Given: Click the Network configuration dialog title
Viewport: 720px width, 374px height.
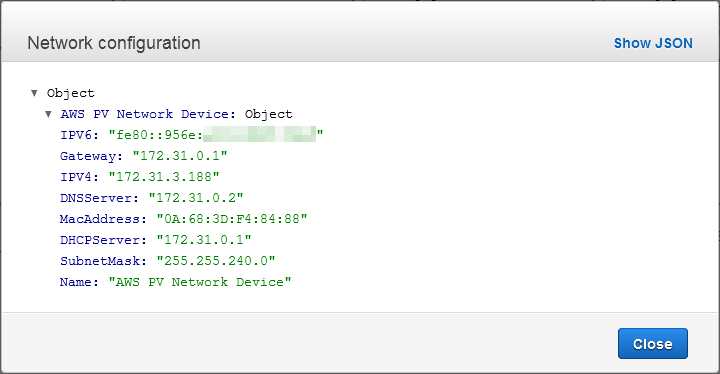Looking at the screenshot, I should point(114,43).
